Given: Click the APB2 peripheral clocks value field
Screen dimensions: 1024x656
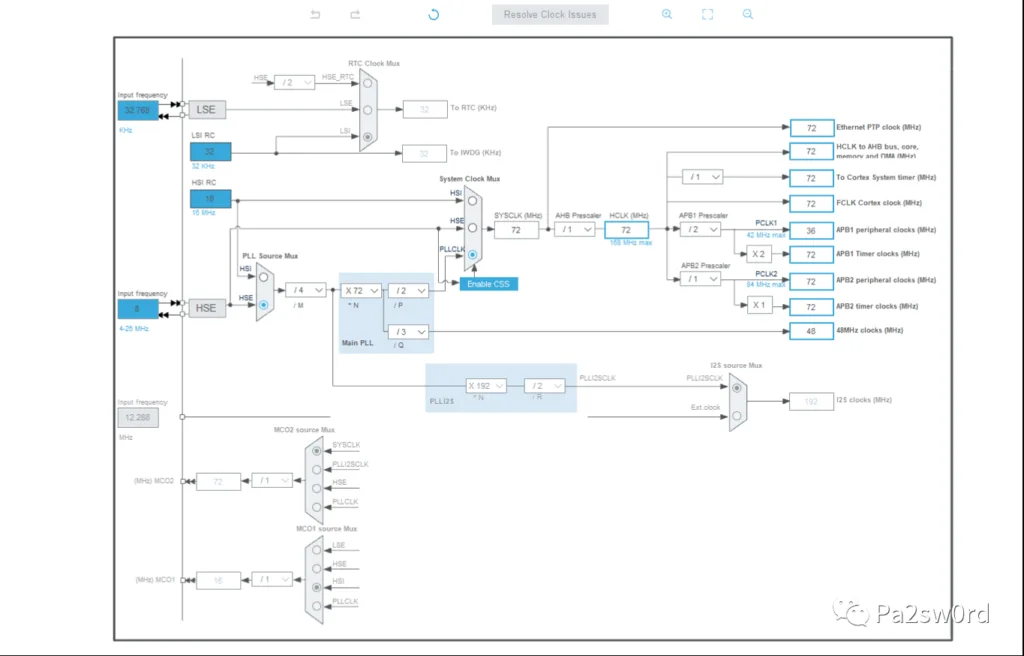Looking at the screenshot, I should click(812, 282).
